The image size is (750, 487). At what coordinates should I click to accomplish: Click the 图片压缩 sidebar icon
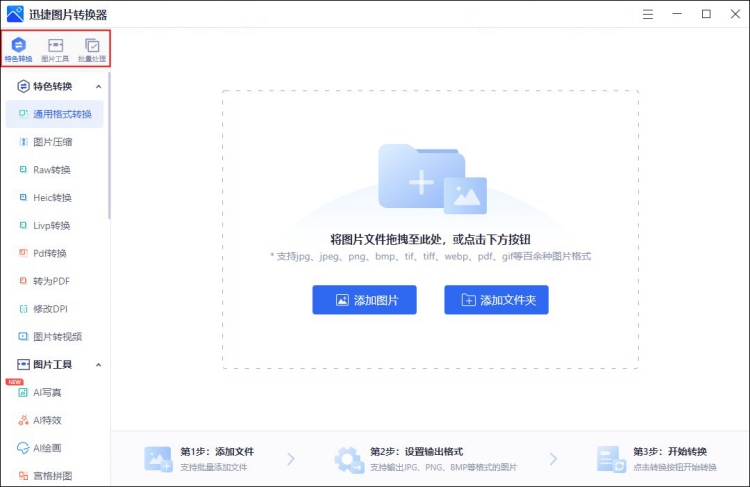[24, 142]
